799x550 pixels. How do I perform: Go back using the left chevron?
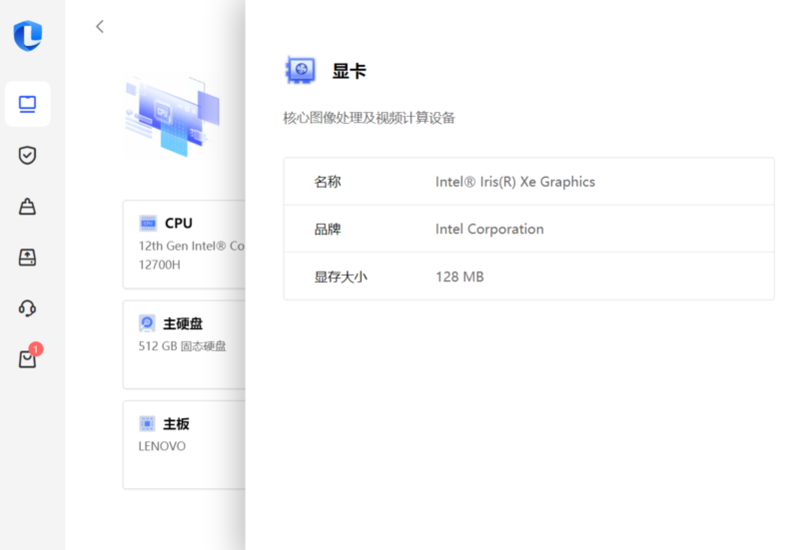(99, 27)
